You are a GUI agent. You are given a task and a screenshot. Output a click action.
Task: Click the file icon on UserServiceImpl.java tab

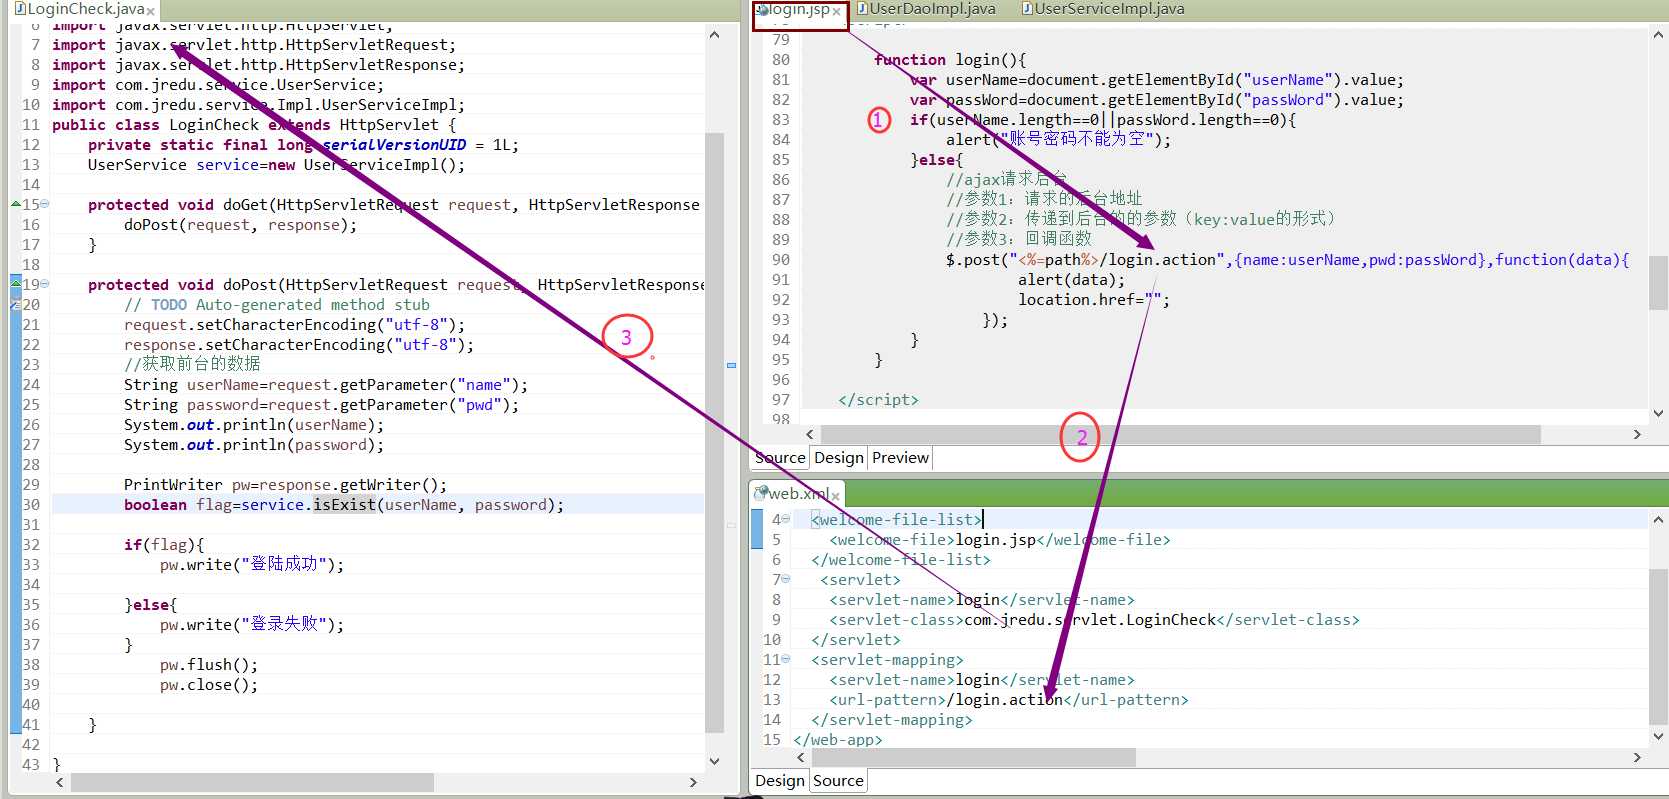click(1027, 9)
